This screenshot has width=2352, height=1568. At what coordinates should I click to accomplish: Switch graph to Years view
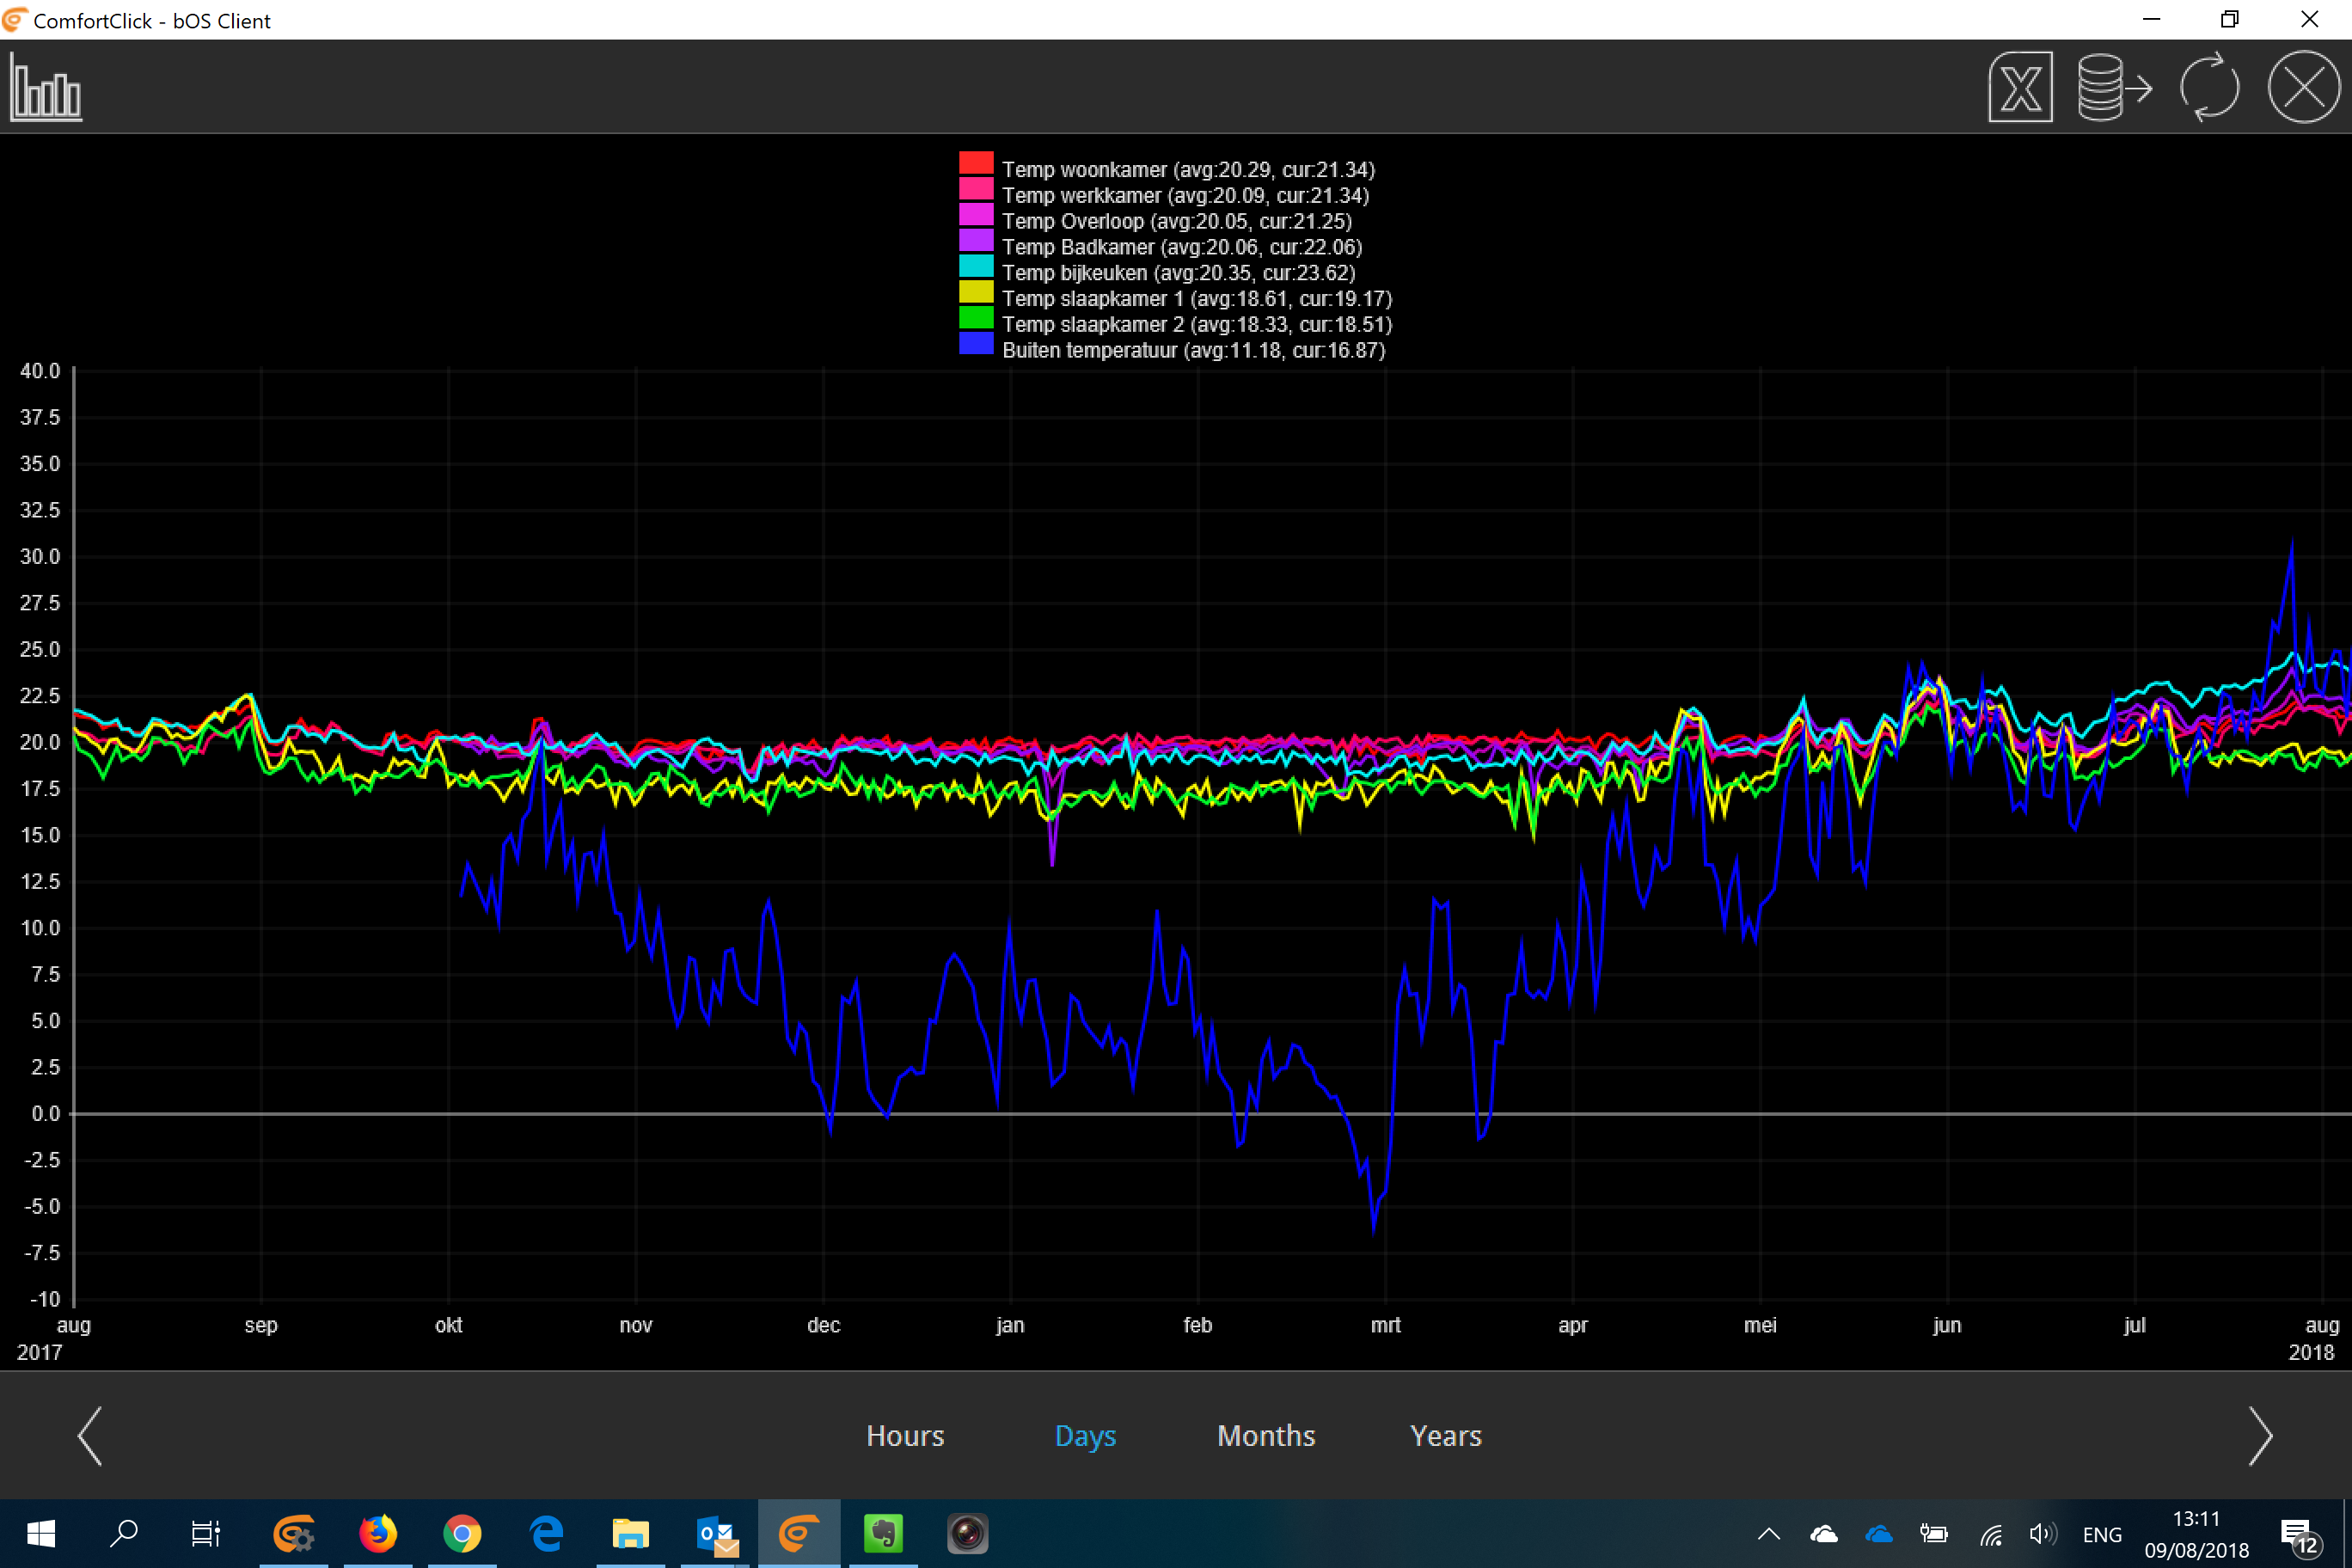point(1445,1436)
